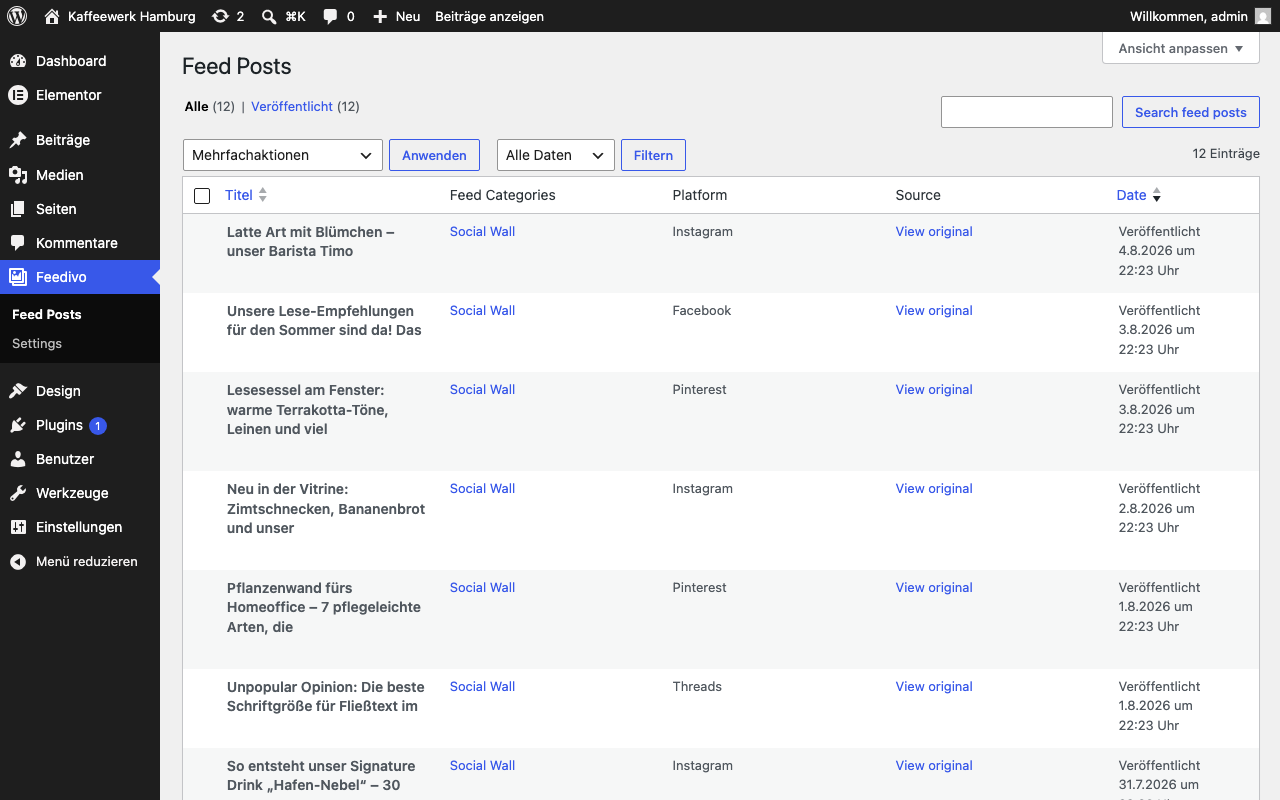The width and height of the screenshot is (1280, 800).
Task: Click title 'Pflanzenwand fürs Homeoffice'
Action: tap(324, 607)
